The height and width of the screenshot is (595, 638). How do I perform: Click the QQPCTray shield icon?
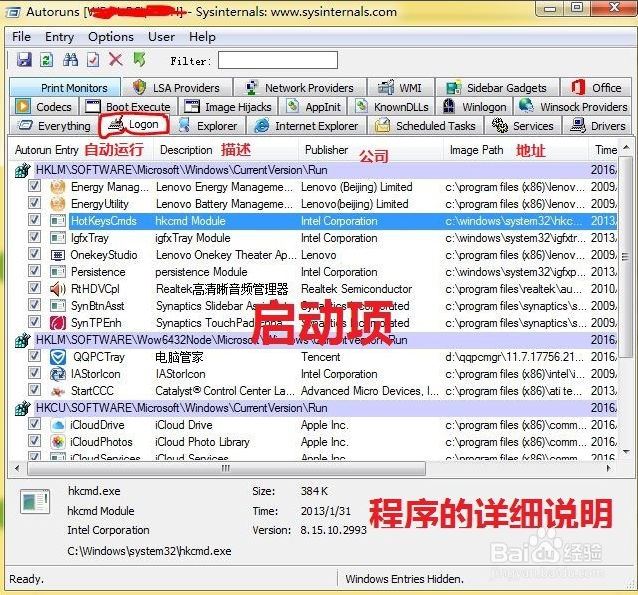tap(58, 357)
